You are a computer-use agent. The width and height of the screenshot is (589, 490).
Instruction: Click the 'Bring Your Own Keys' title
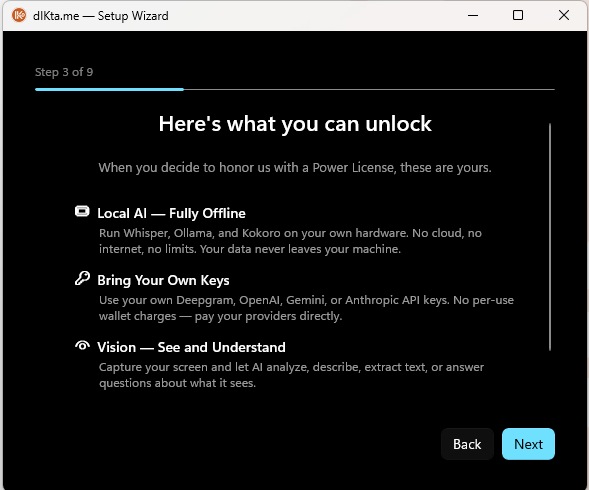163,280
